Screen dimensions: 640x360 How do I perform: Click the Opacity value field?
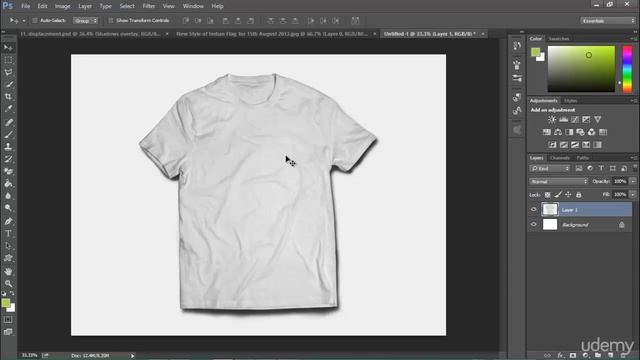pos(620,181)
